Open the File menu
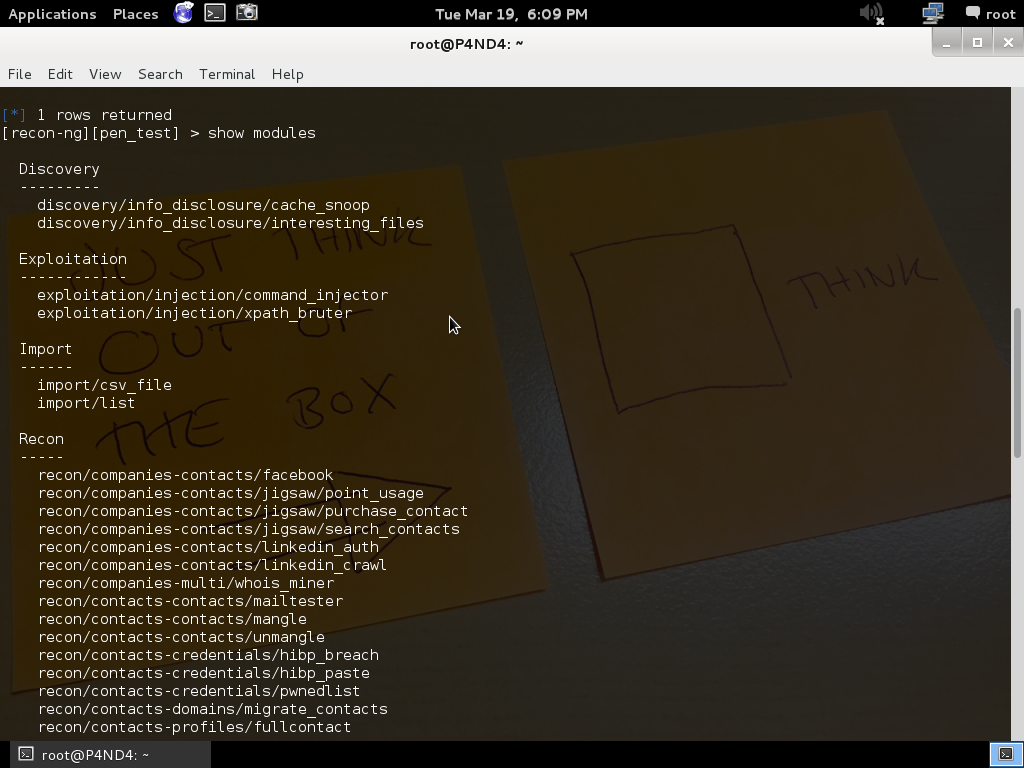 point(19,74)
